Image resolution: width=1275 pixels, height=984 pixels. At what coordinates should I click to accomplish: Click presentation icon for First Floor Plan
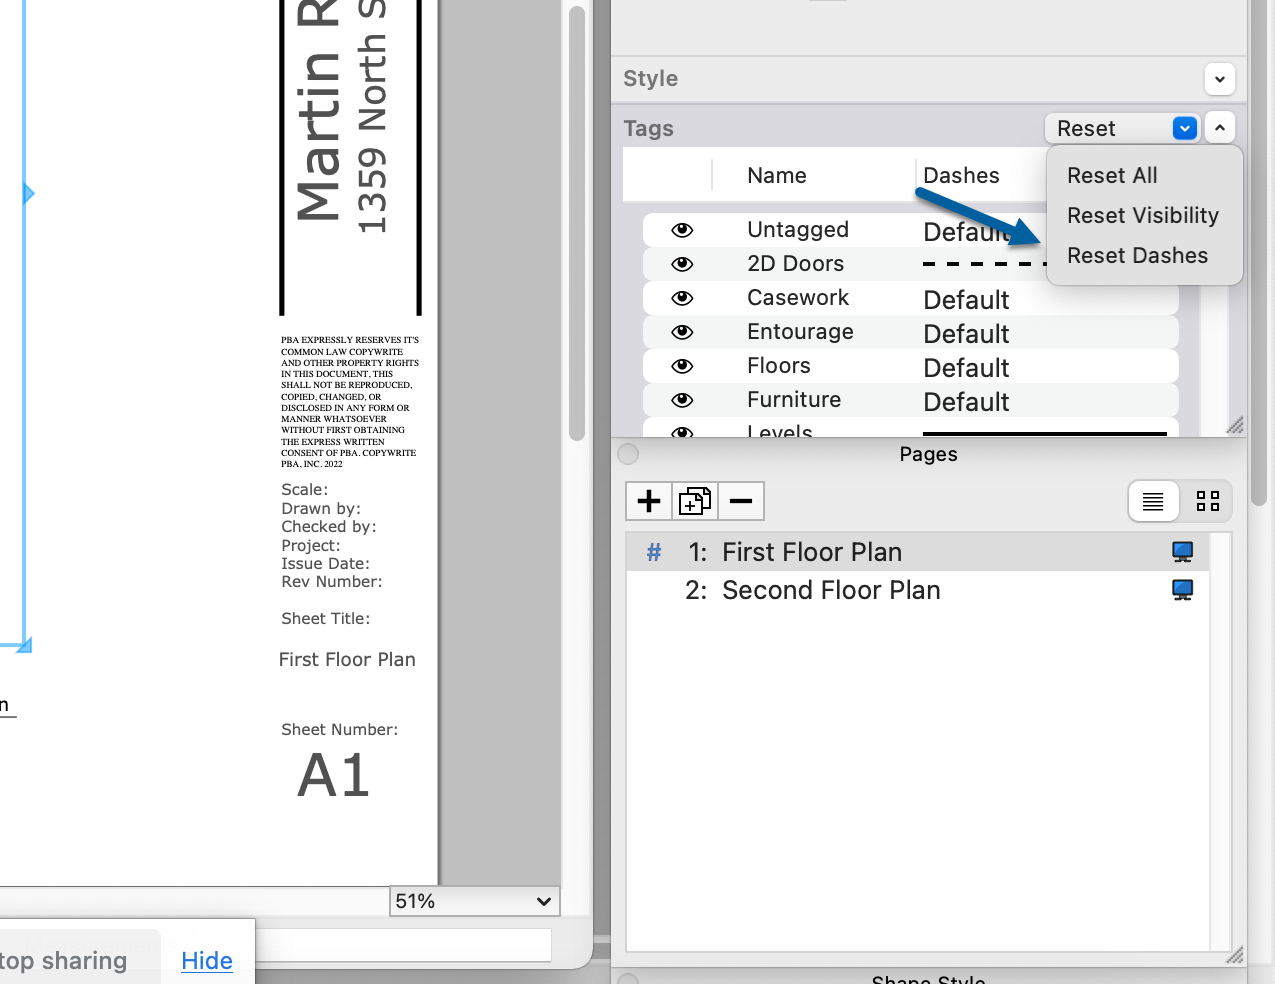1182,552
